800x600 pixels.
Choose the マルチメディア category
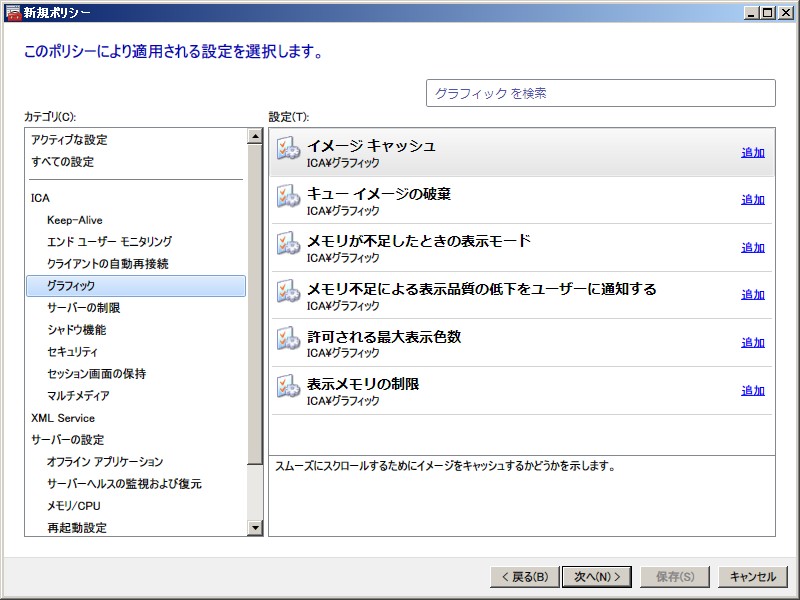(78, 396)
